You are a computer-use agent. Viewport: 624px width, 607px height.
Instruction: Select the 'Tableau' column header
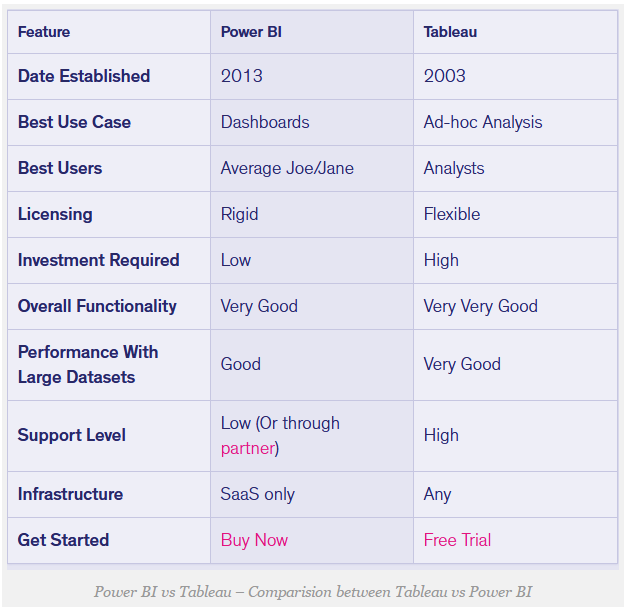pyautogui.click(x=450, y=32)
